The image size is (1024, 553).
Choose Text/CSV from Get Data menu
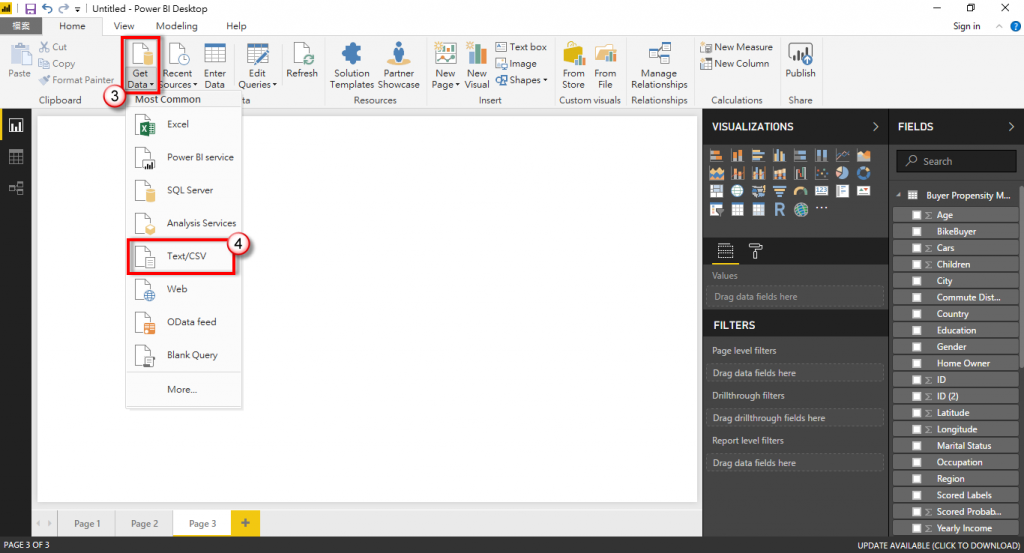click(x=182, y=256)
